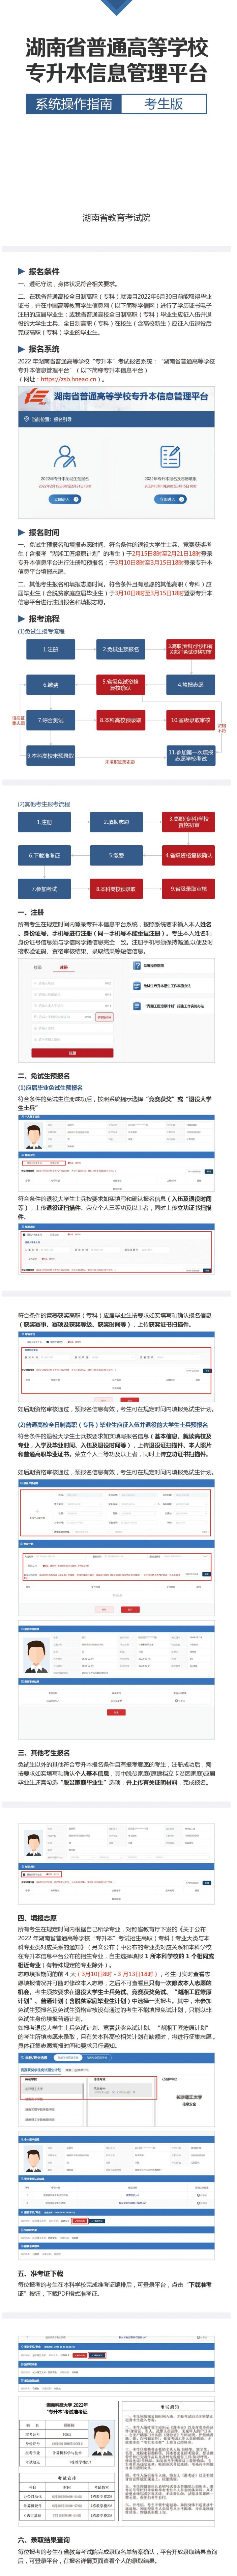Select the 6.下载准考证 flow box
This screenshot has height=2576, width=237.
[44, 856]
